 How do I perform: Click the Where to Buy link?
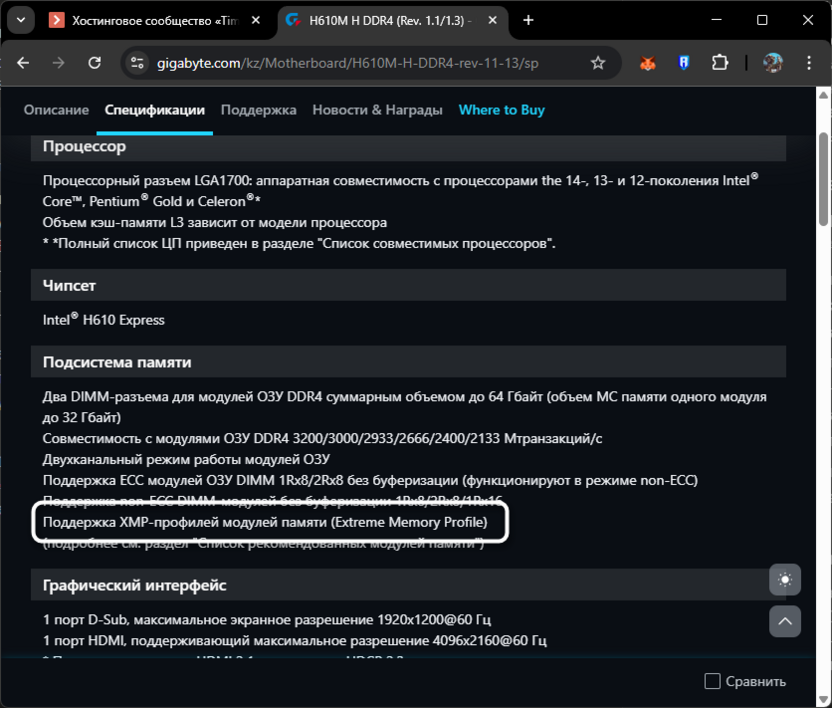coord(501,110)
